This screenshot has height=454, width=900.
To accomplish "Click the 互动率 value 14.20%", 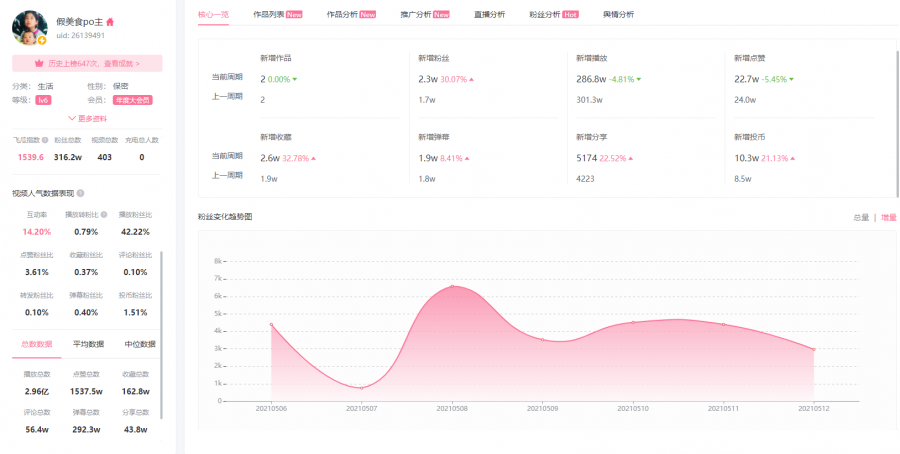I will point(37,232).
